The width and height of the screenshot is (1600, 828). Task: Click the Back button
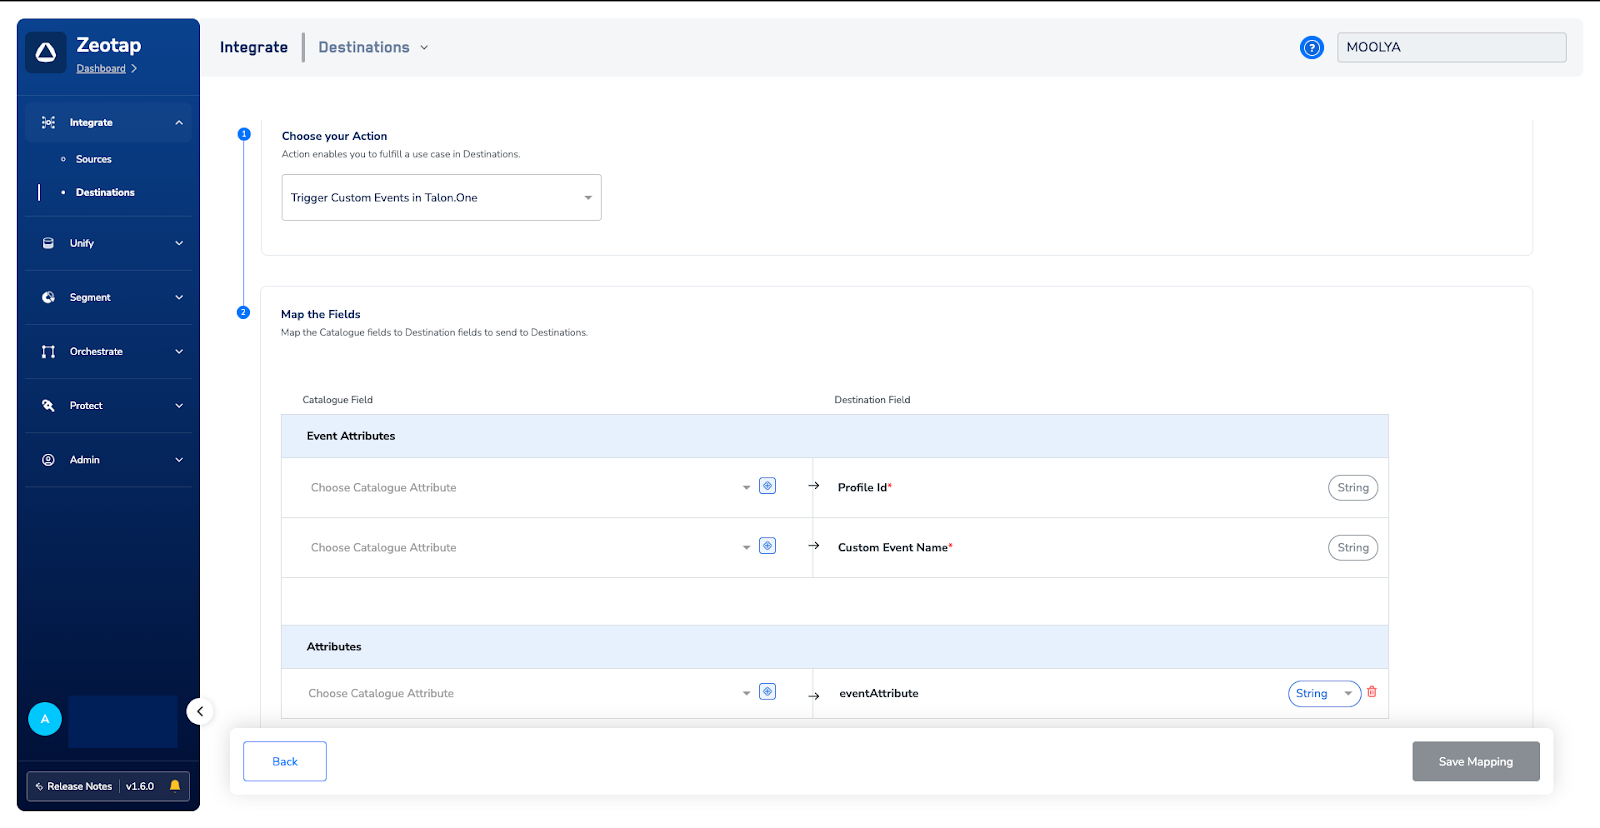tap(285, 761)
